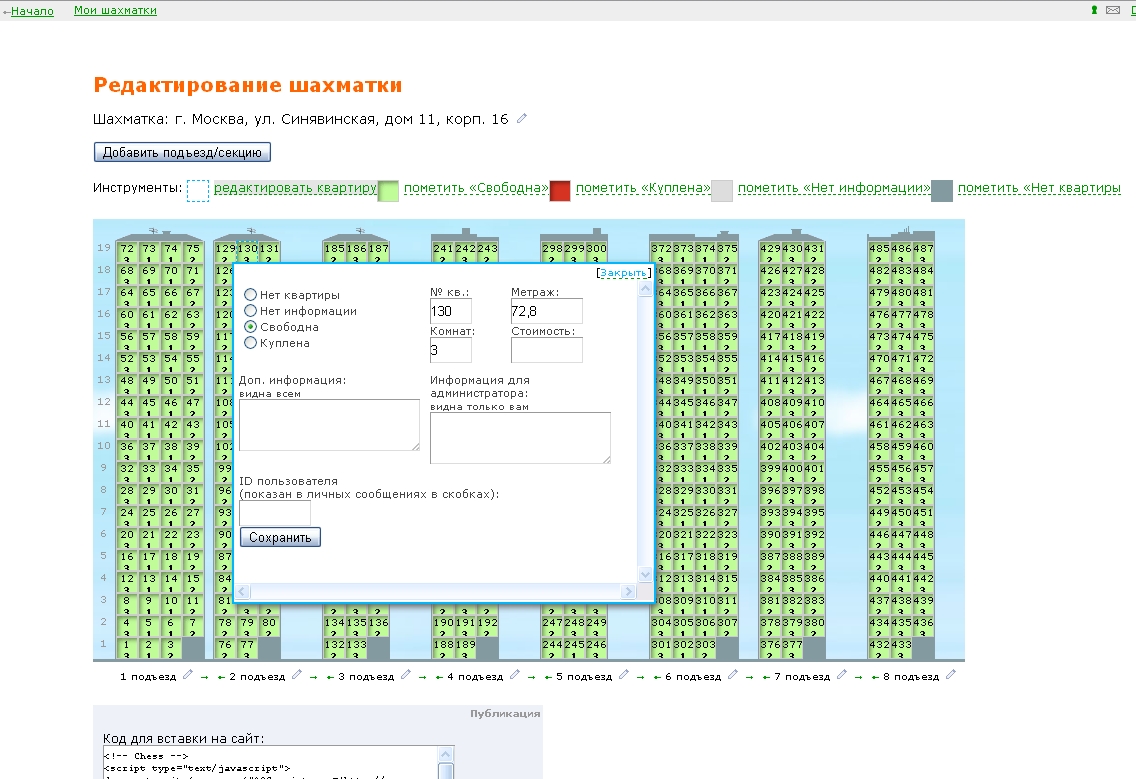Click the popup's vertical scrollbar down arrow
This screenshot has width=1136, height=779.
[x=645, y=575]
